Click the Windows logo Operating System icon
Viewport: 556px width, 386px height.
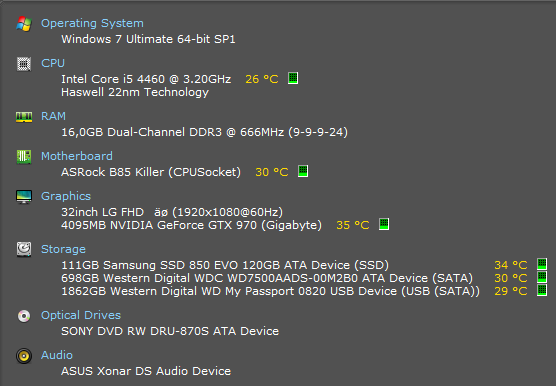24,24
